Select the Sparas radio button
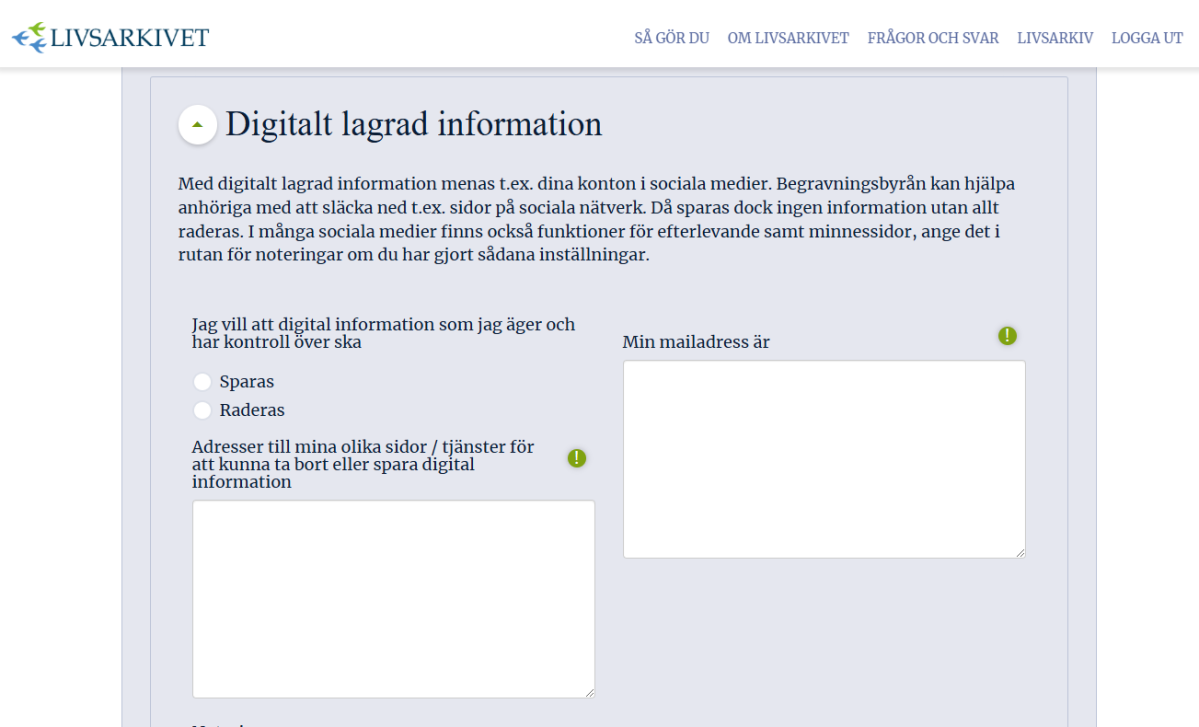The height and width of the screenshot is (727, 1199). 203,382
